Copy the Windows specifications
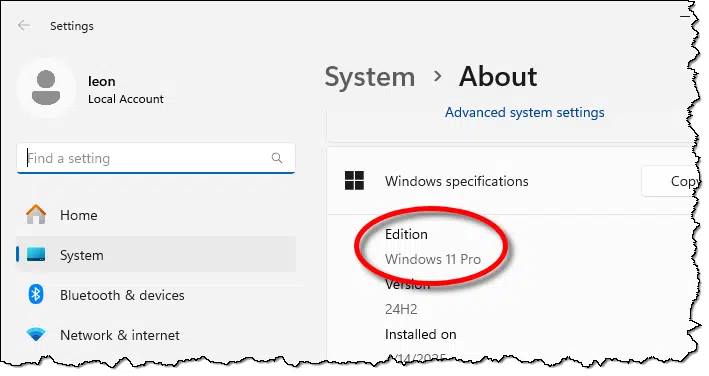The width and height of the screenshot is (709, 376). 670,181
